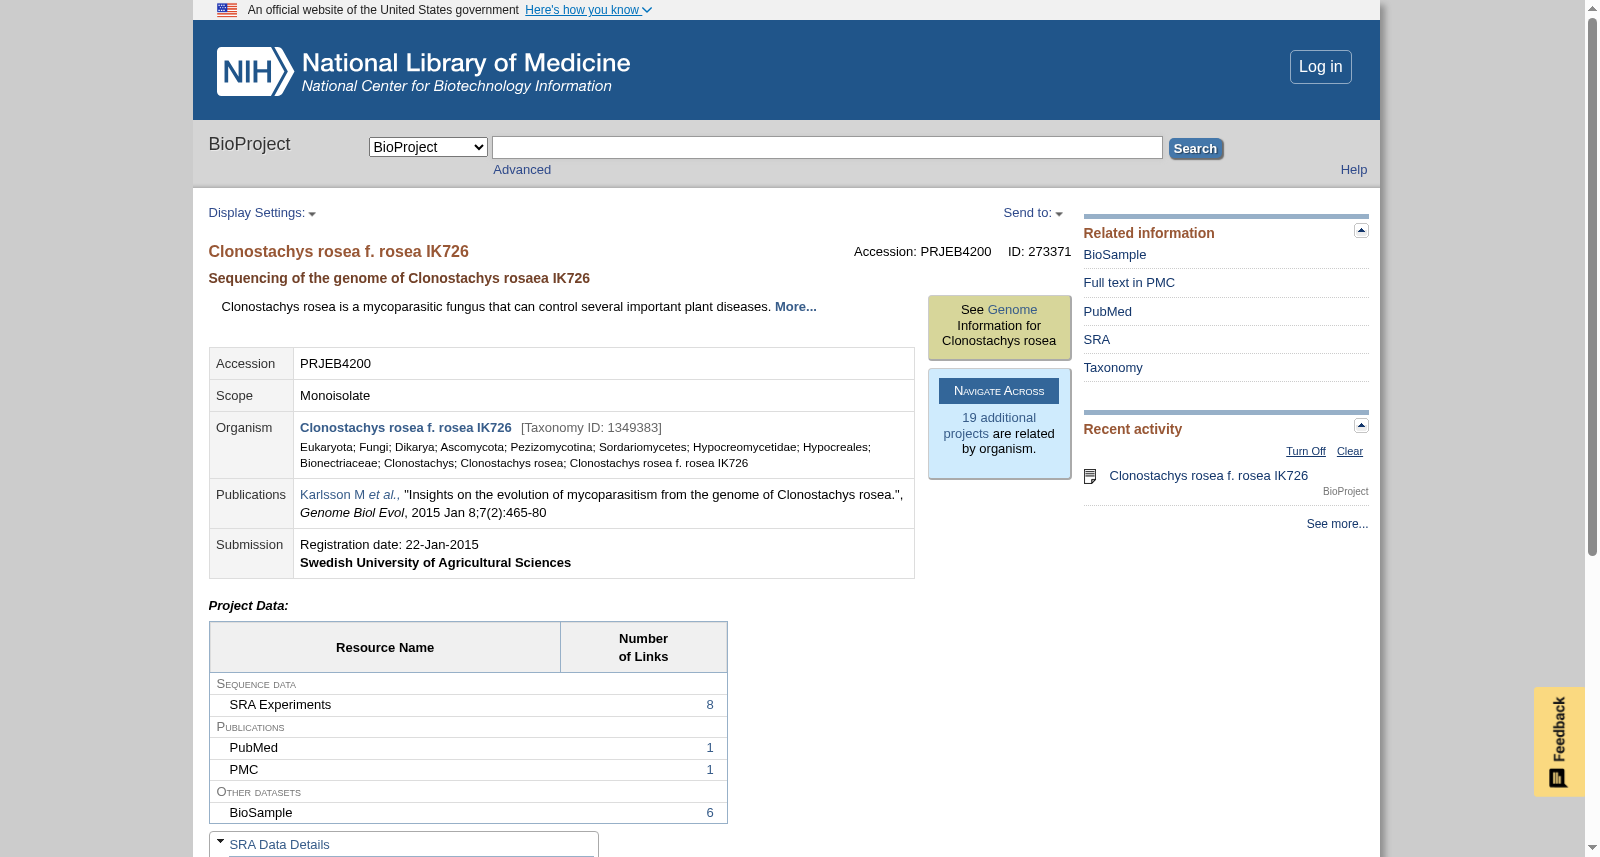1600x857 pixels.
Task: Open BioSample in Related information
Action: pyautogui.click(x=1114, y=255)
